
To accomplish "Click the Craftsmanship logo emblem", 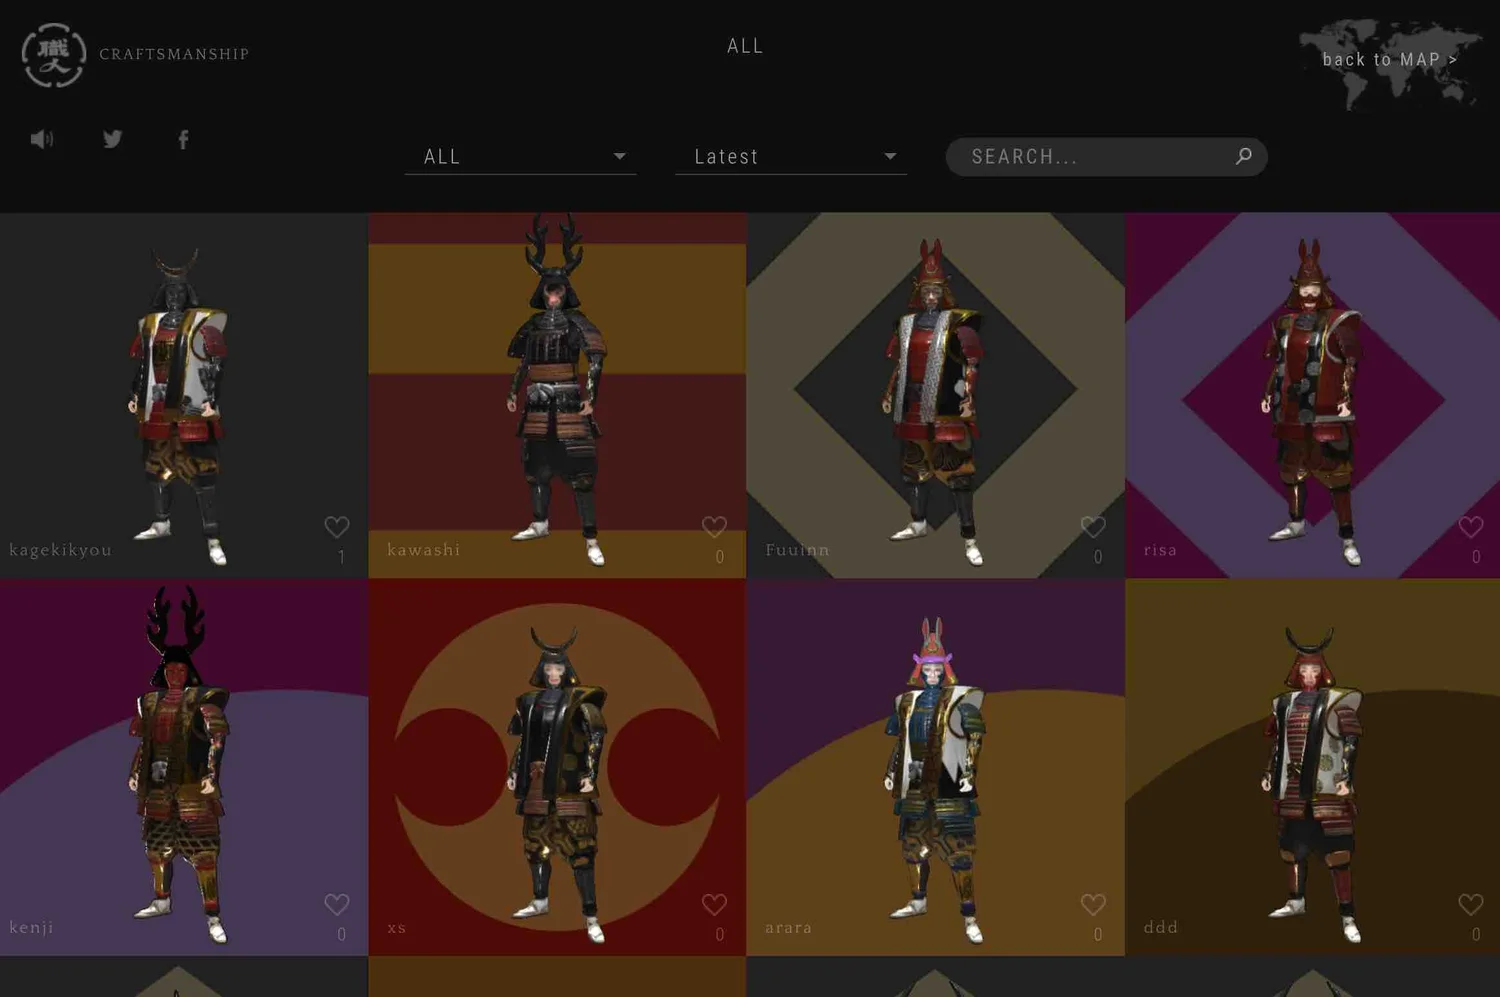I will tap(54, 55).
